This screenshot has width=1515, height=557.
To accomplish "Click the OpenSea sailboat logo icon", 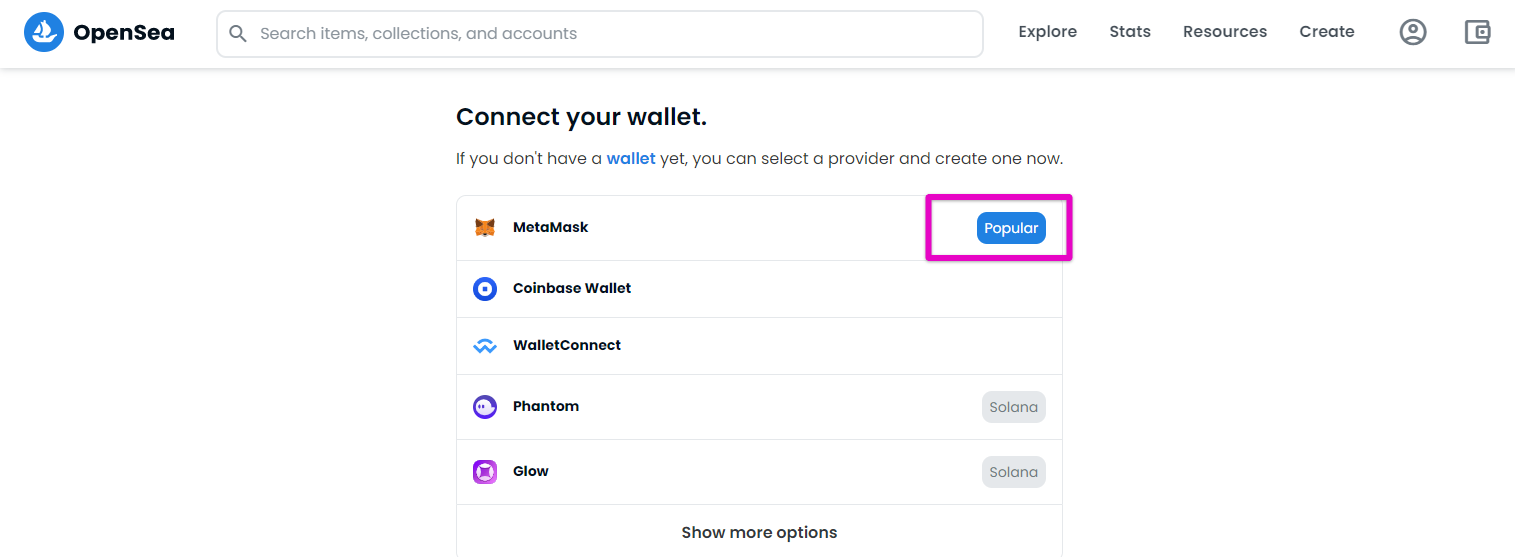I will tap(44, 33).
